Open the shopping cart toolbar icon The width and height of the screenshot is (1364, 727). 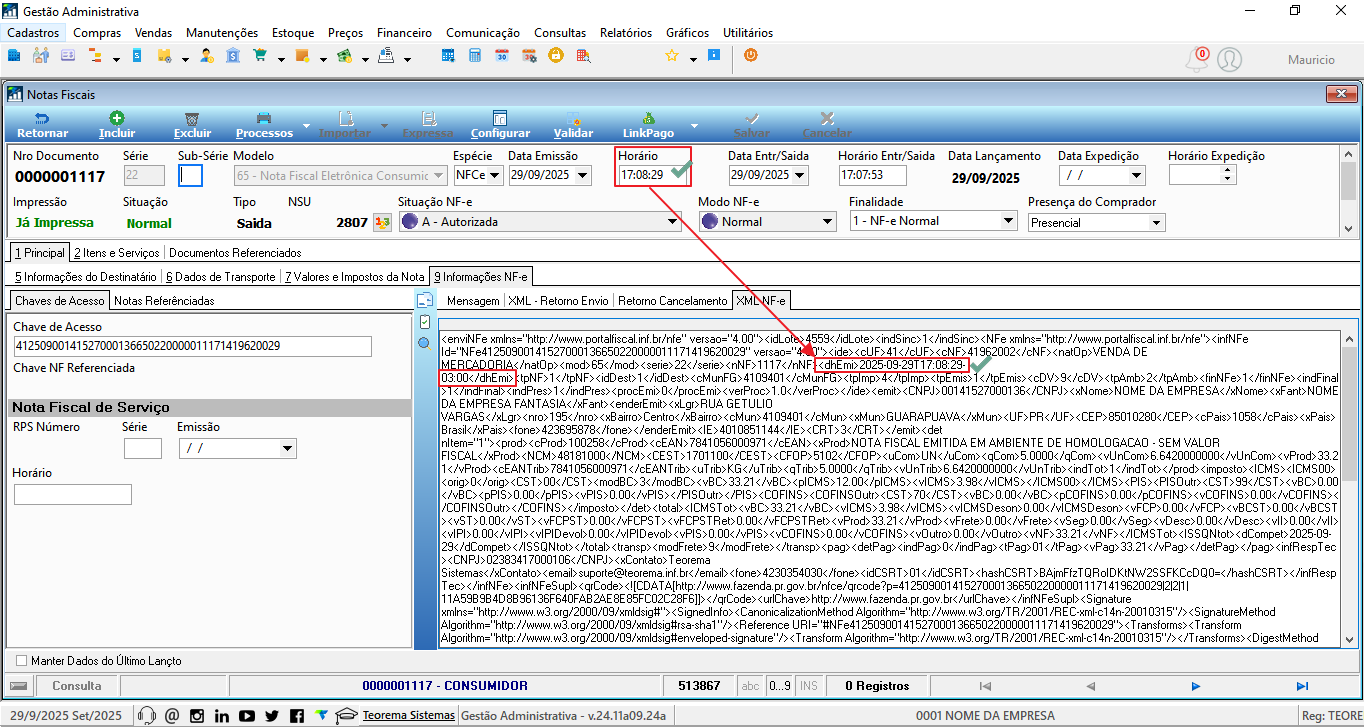(x=260, y=55)
